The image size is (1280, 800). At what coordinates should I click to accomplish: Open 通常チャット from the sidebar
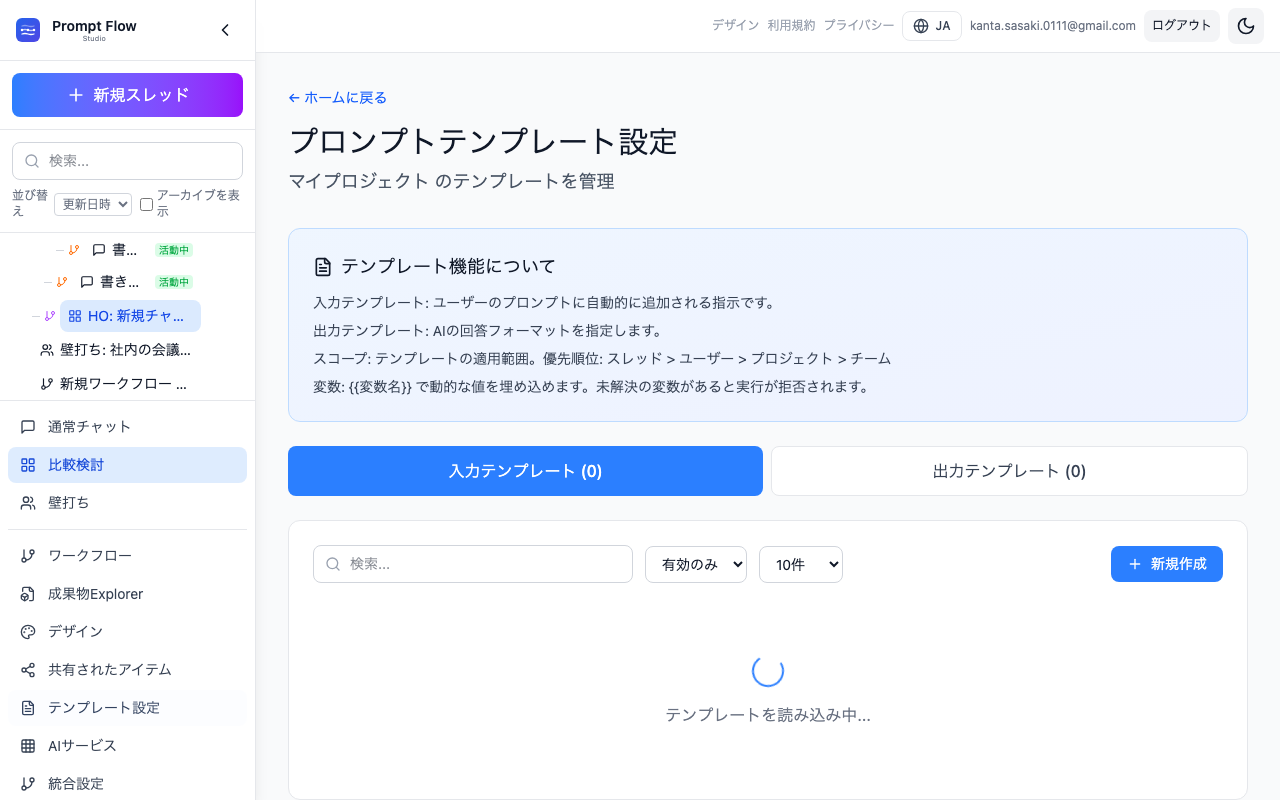click(x=127, y=427)
